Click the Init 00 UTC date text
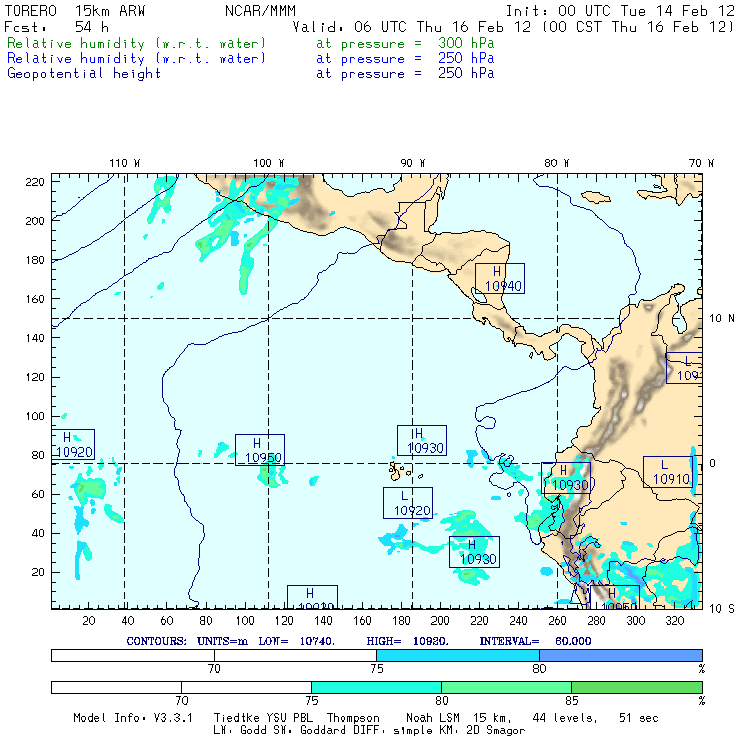 [620, 11]
